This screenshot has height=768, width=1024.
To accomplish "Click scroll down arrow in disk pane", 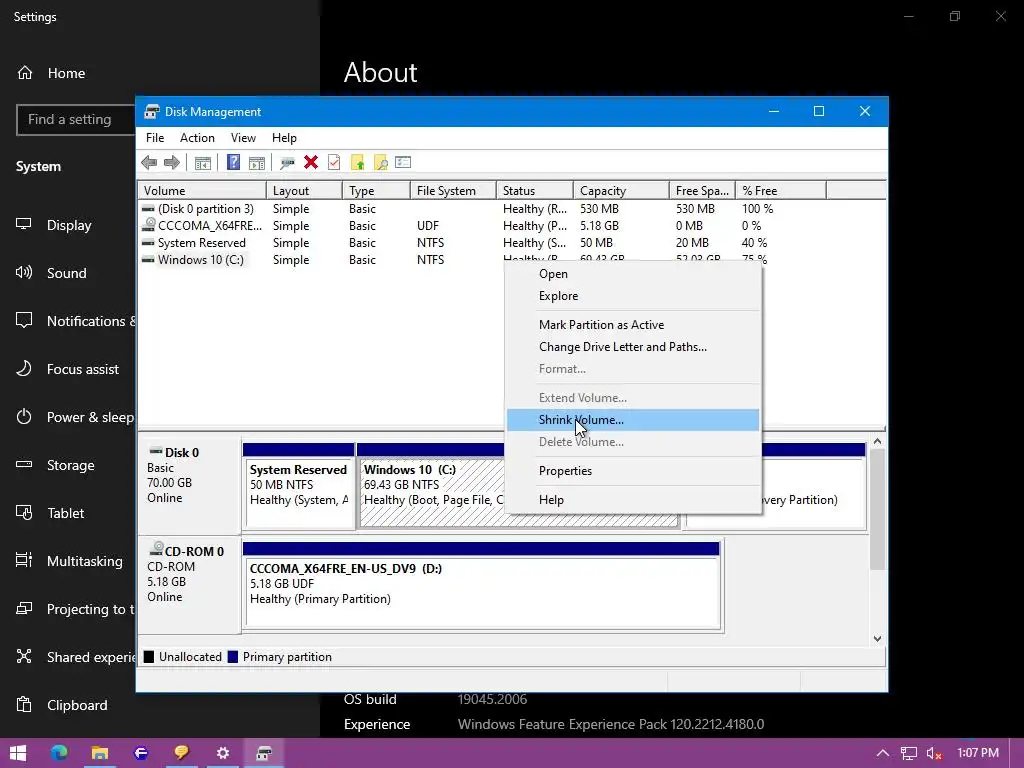I will (877, 639).
